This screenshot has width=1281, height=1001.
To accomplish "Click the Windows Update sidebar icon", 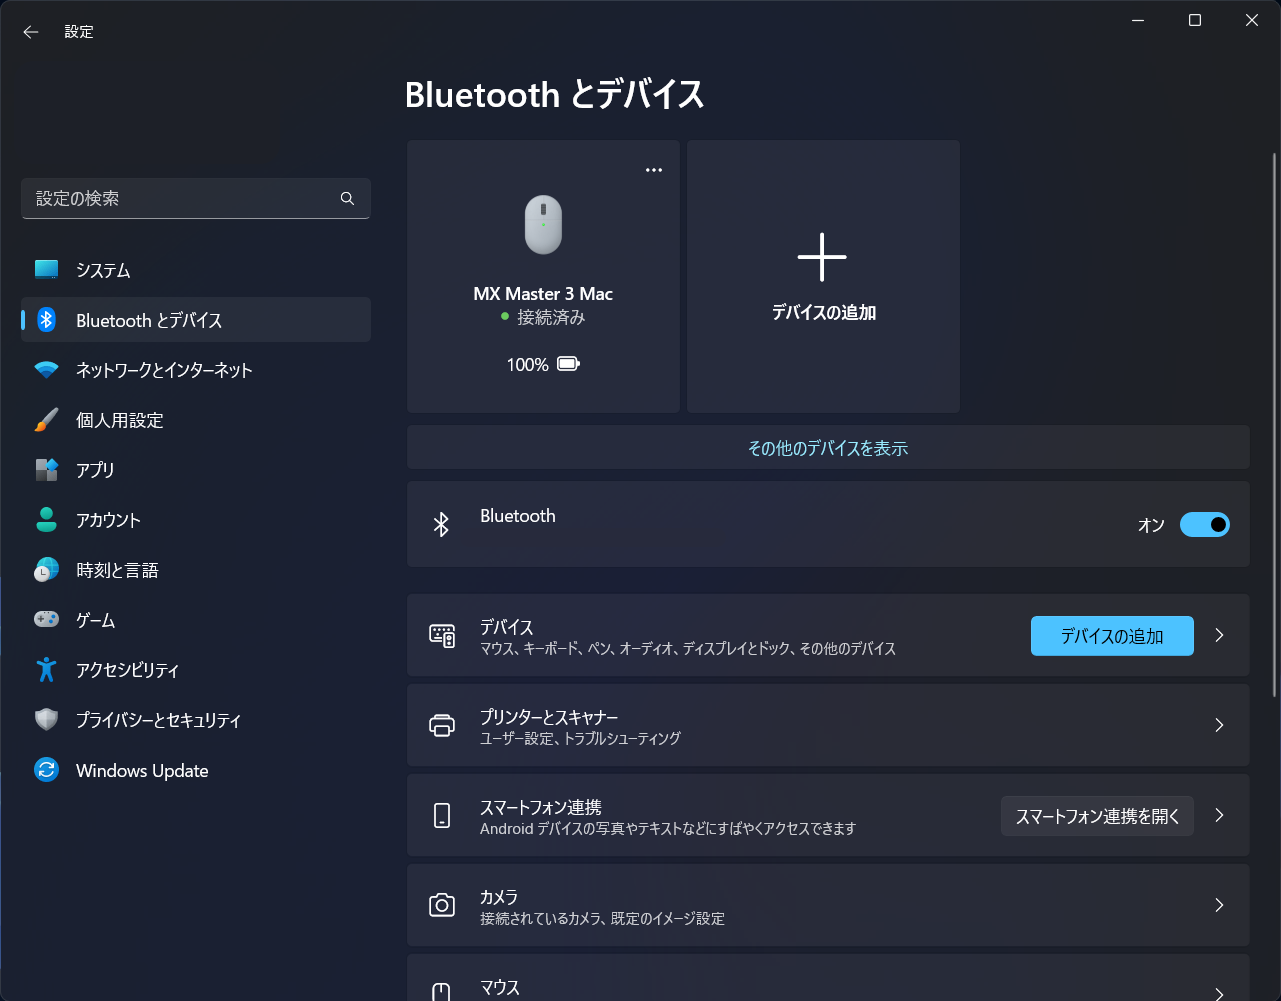I will [x=47, y=770].
